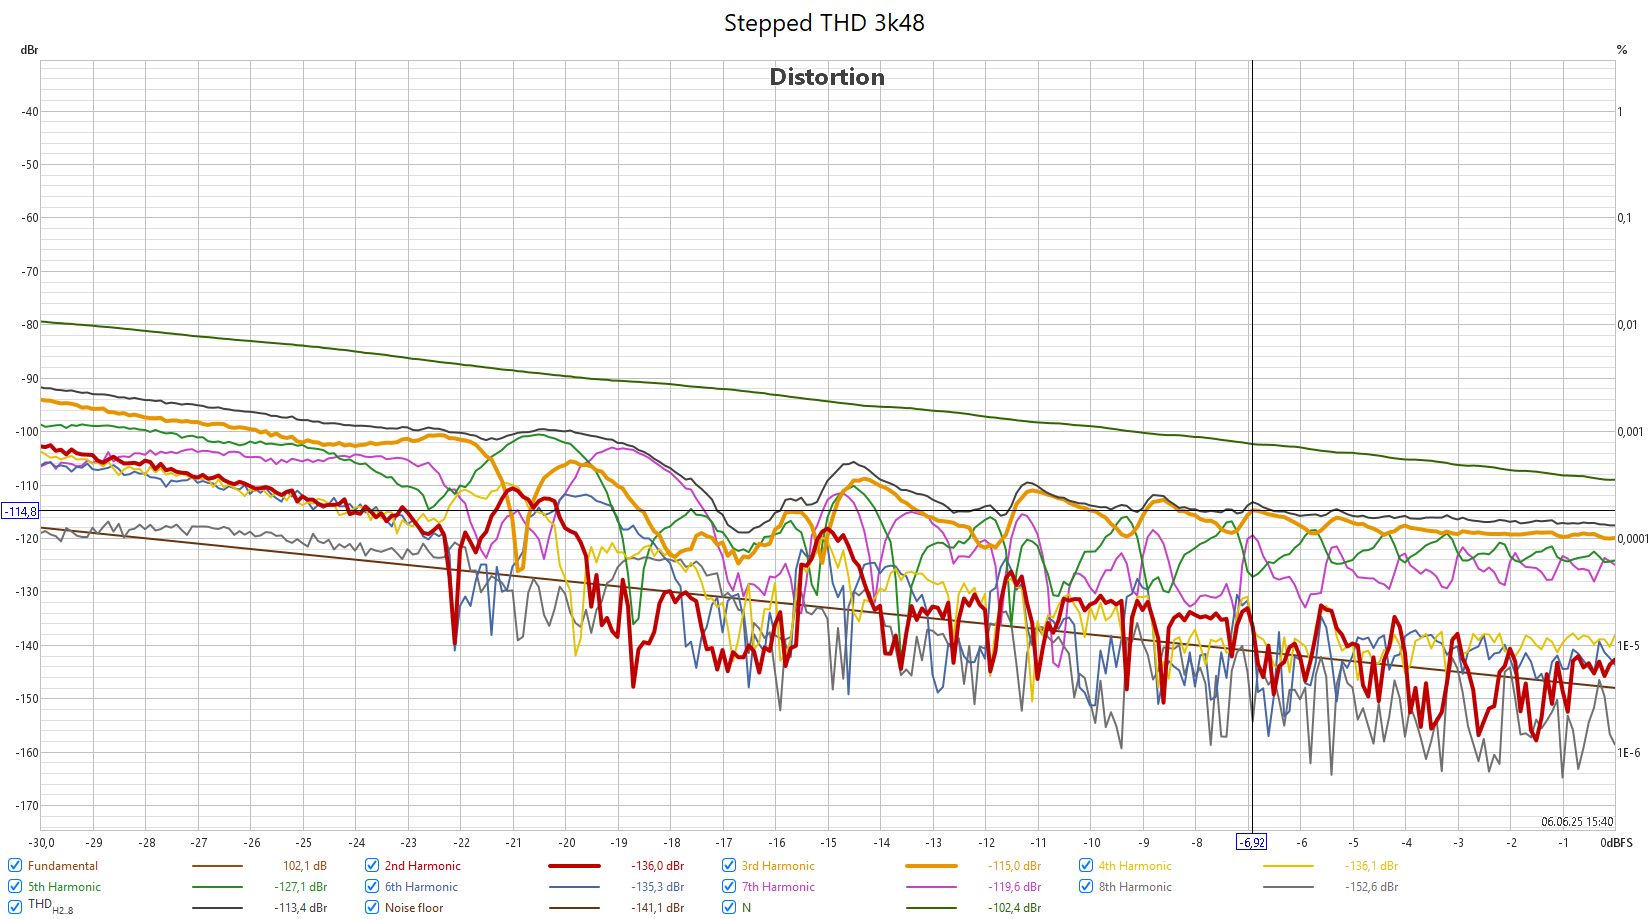Click the -40 y-axis tick label
Viewport: 1650px width, 919px height.
tap(30, 112)
